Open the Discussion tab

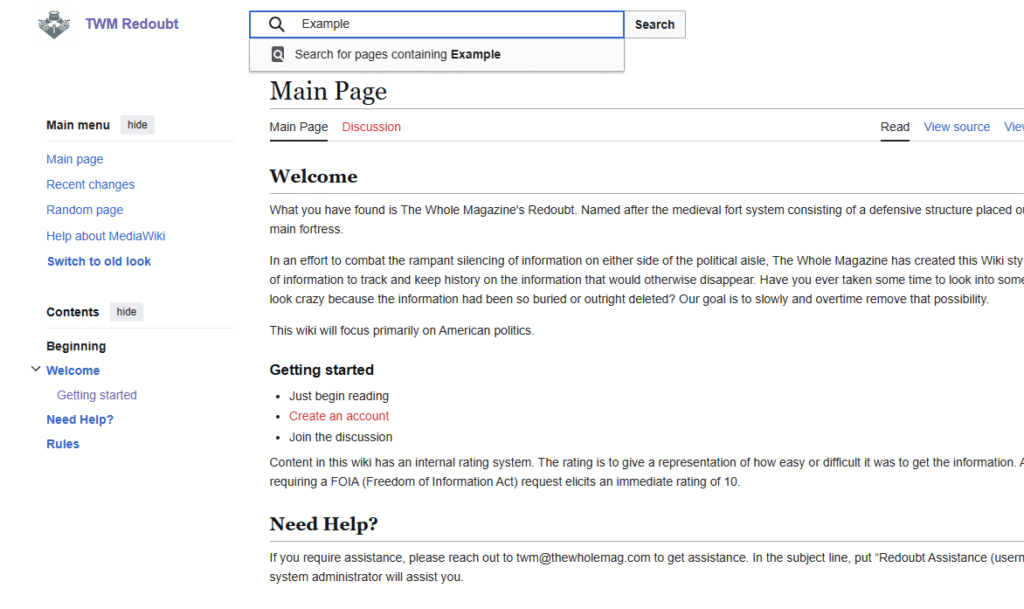tap(371, 127)
